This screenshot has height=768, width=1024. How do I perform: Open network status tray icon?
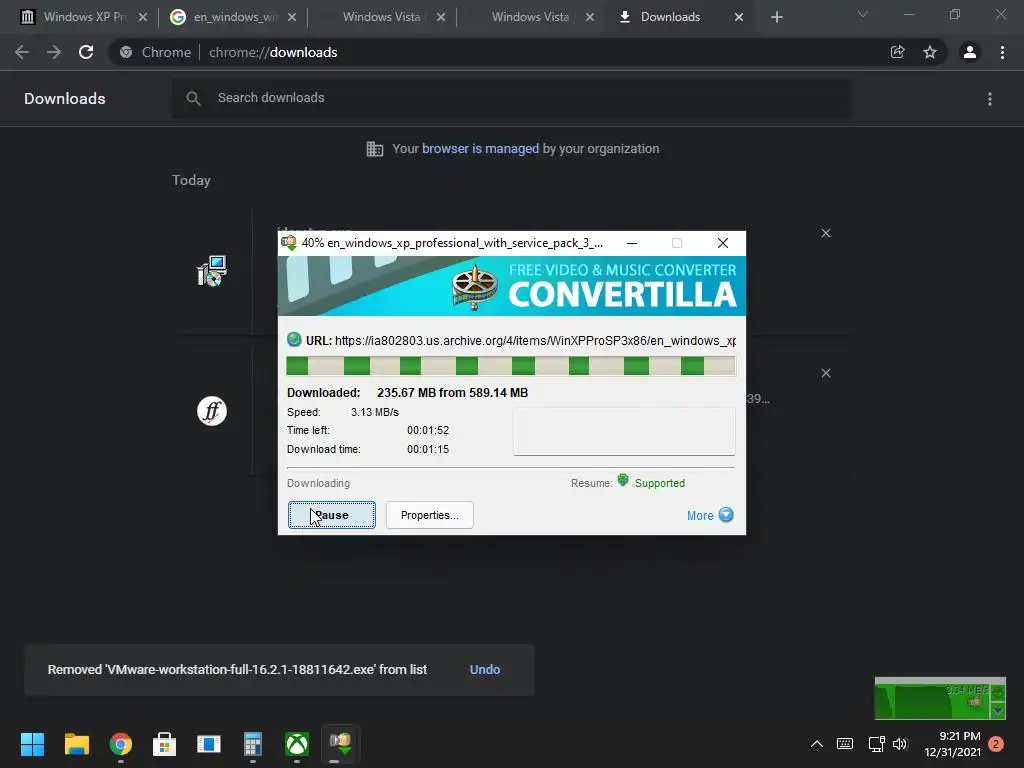click(876, 744)
